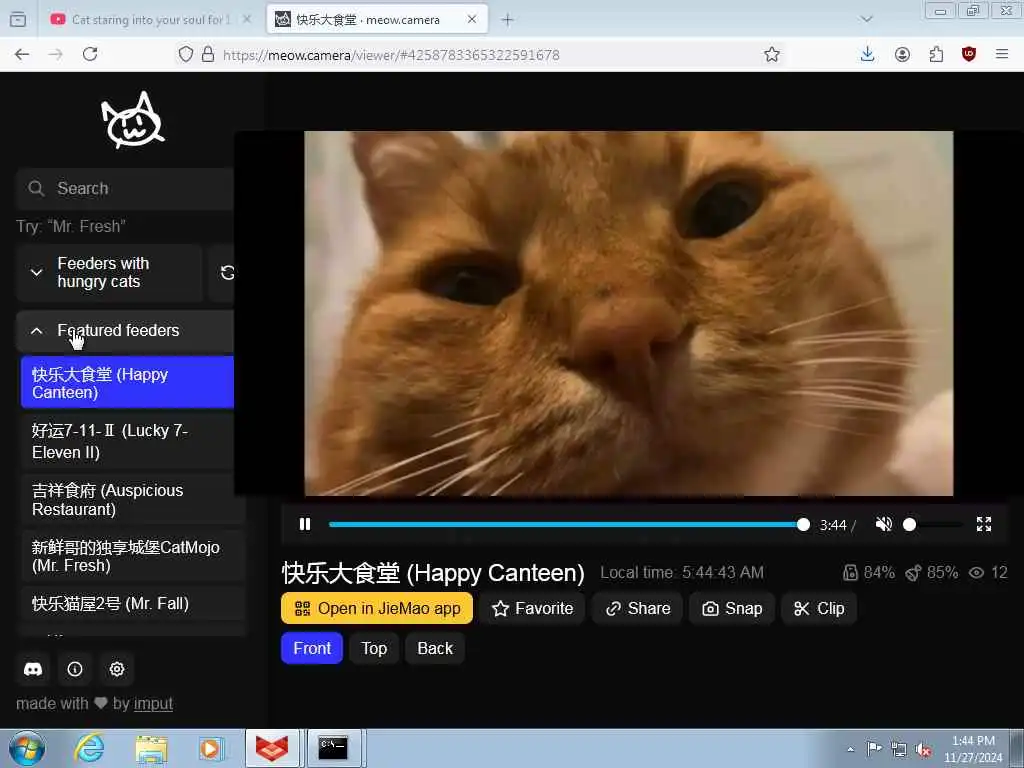Switch to Front camera view
Viewport: 1024px width, 768px height.
pos(312,648)
